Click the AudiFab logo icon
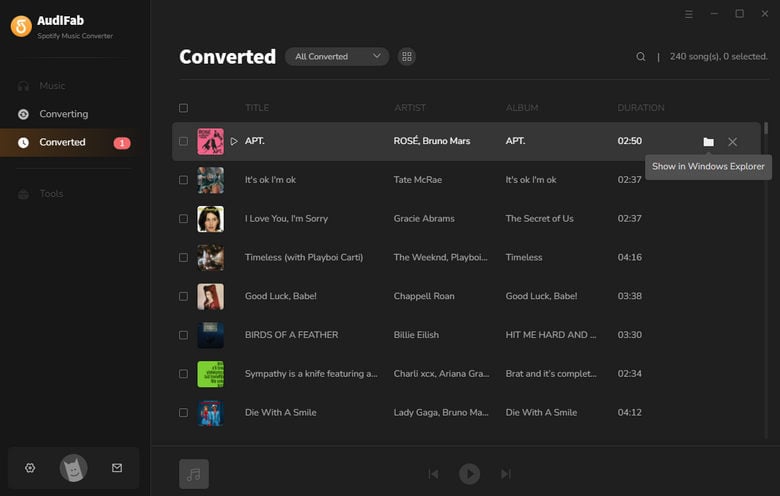Screen dimensions: 780x496 pyautogui.click(x=21, y=26)
